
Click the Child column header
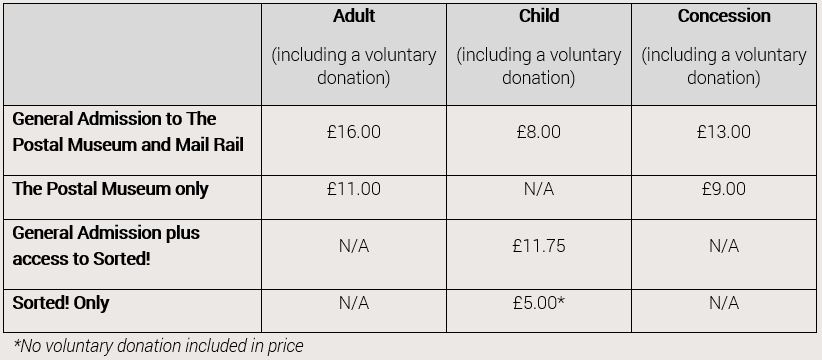[539, 16]
